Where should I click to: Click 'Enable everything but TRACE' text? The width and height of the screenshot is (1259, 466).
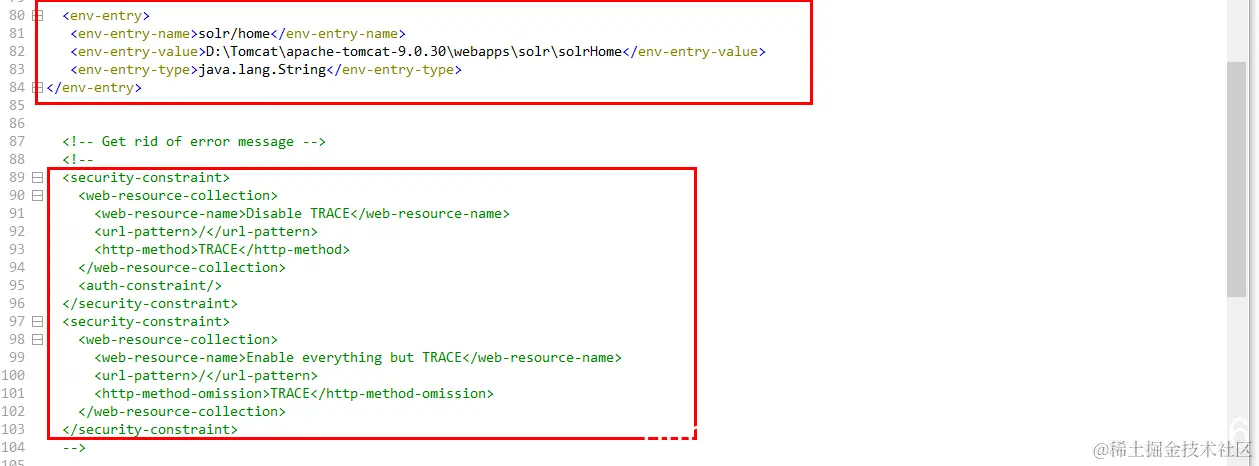pos(354,358)
